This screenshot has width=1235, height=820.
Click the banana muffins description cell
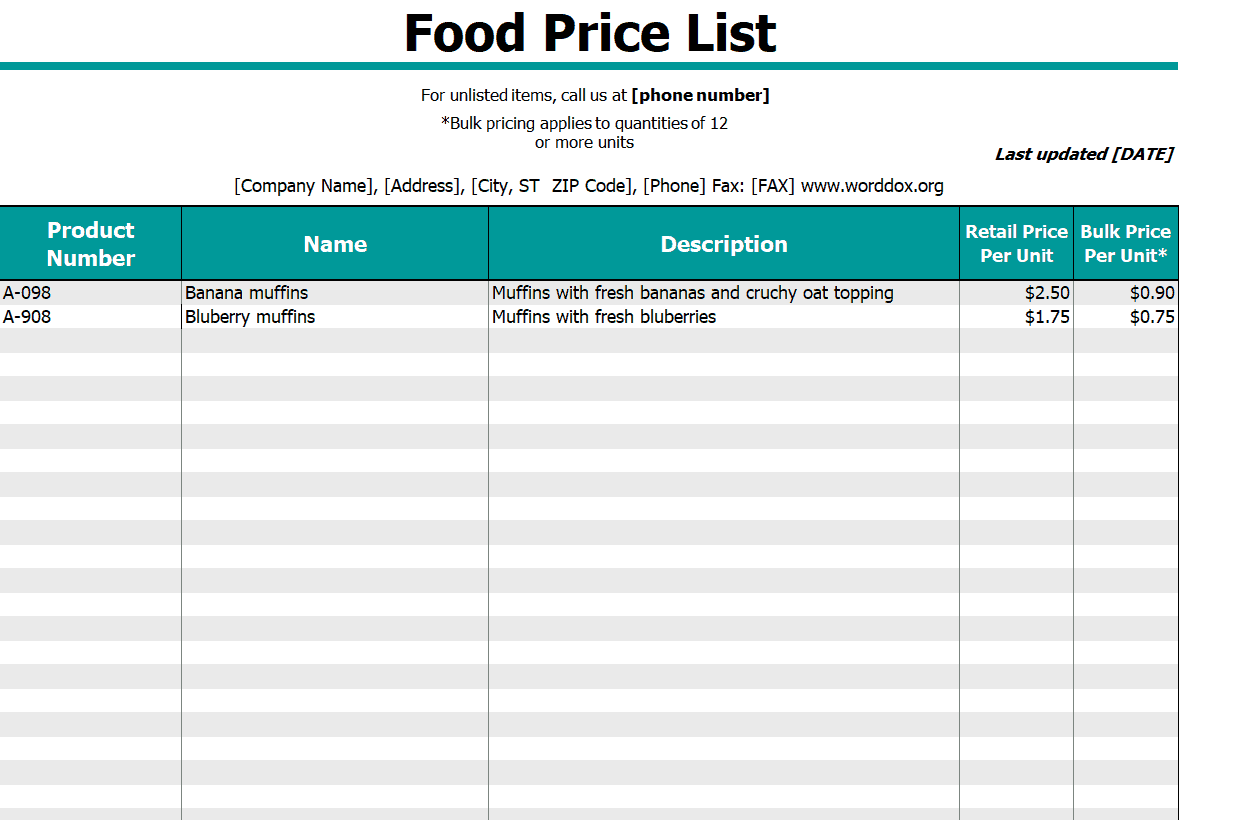[x=724, y=293]
